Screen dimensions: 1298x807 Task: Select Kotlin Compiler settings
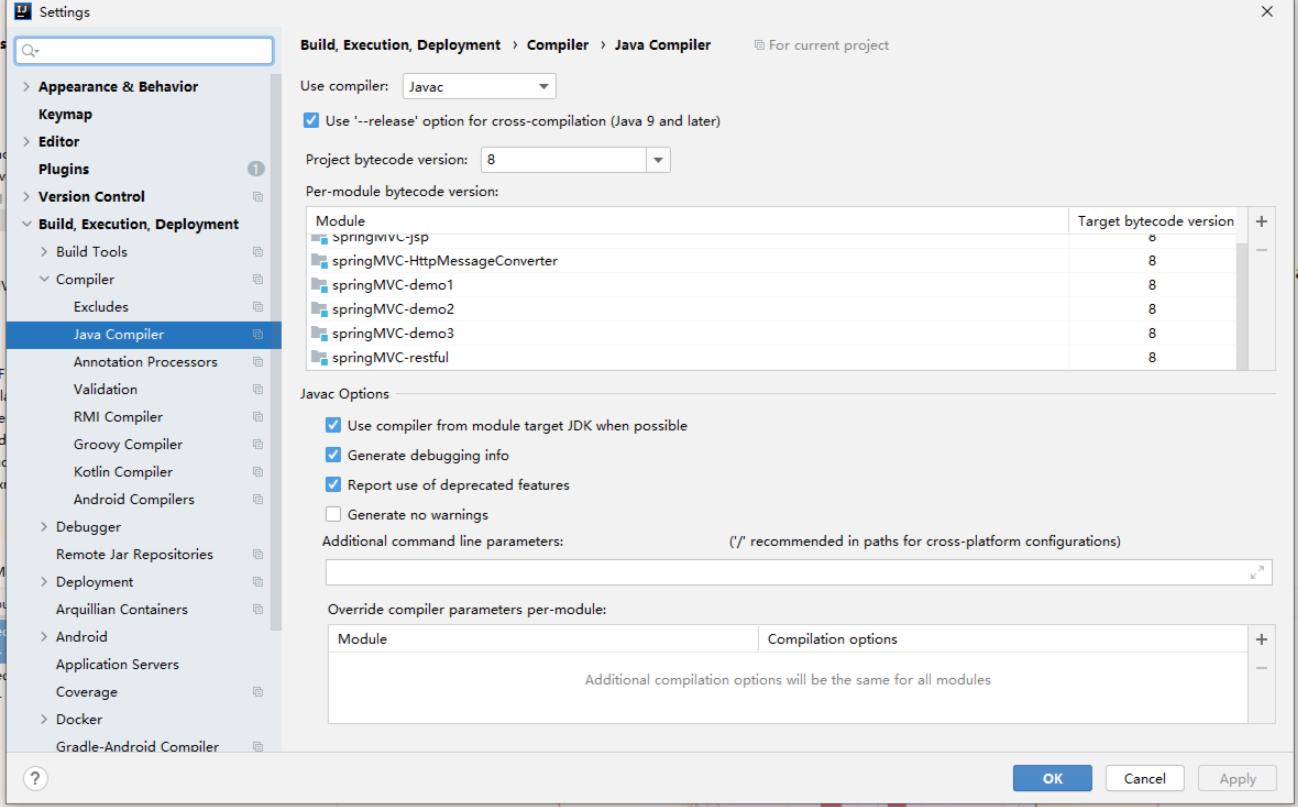(123, 472)
